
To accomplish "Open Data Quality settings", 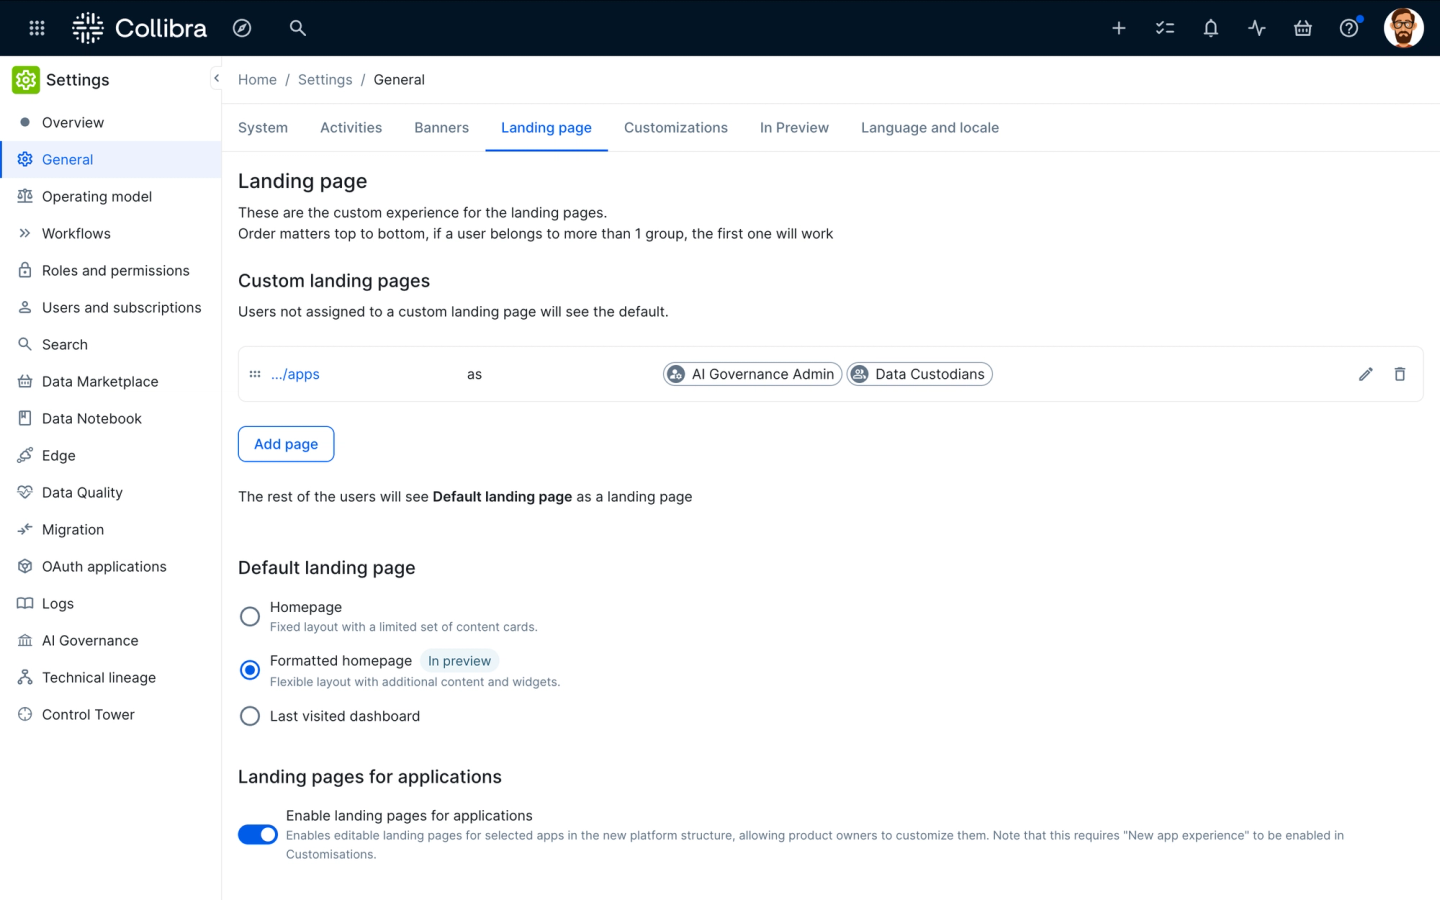I will click(110, 492).
